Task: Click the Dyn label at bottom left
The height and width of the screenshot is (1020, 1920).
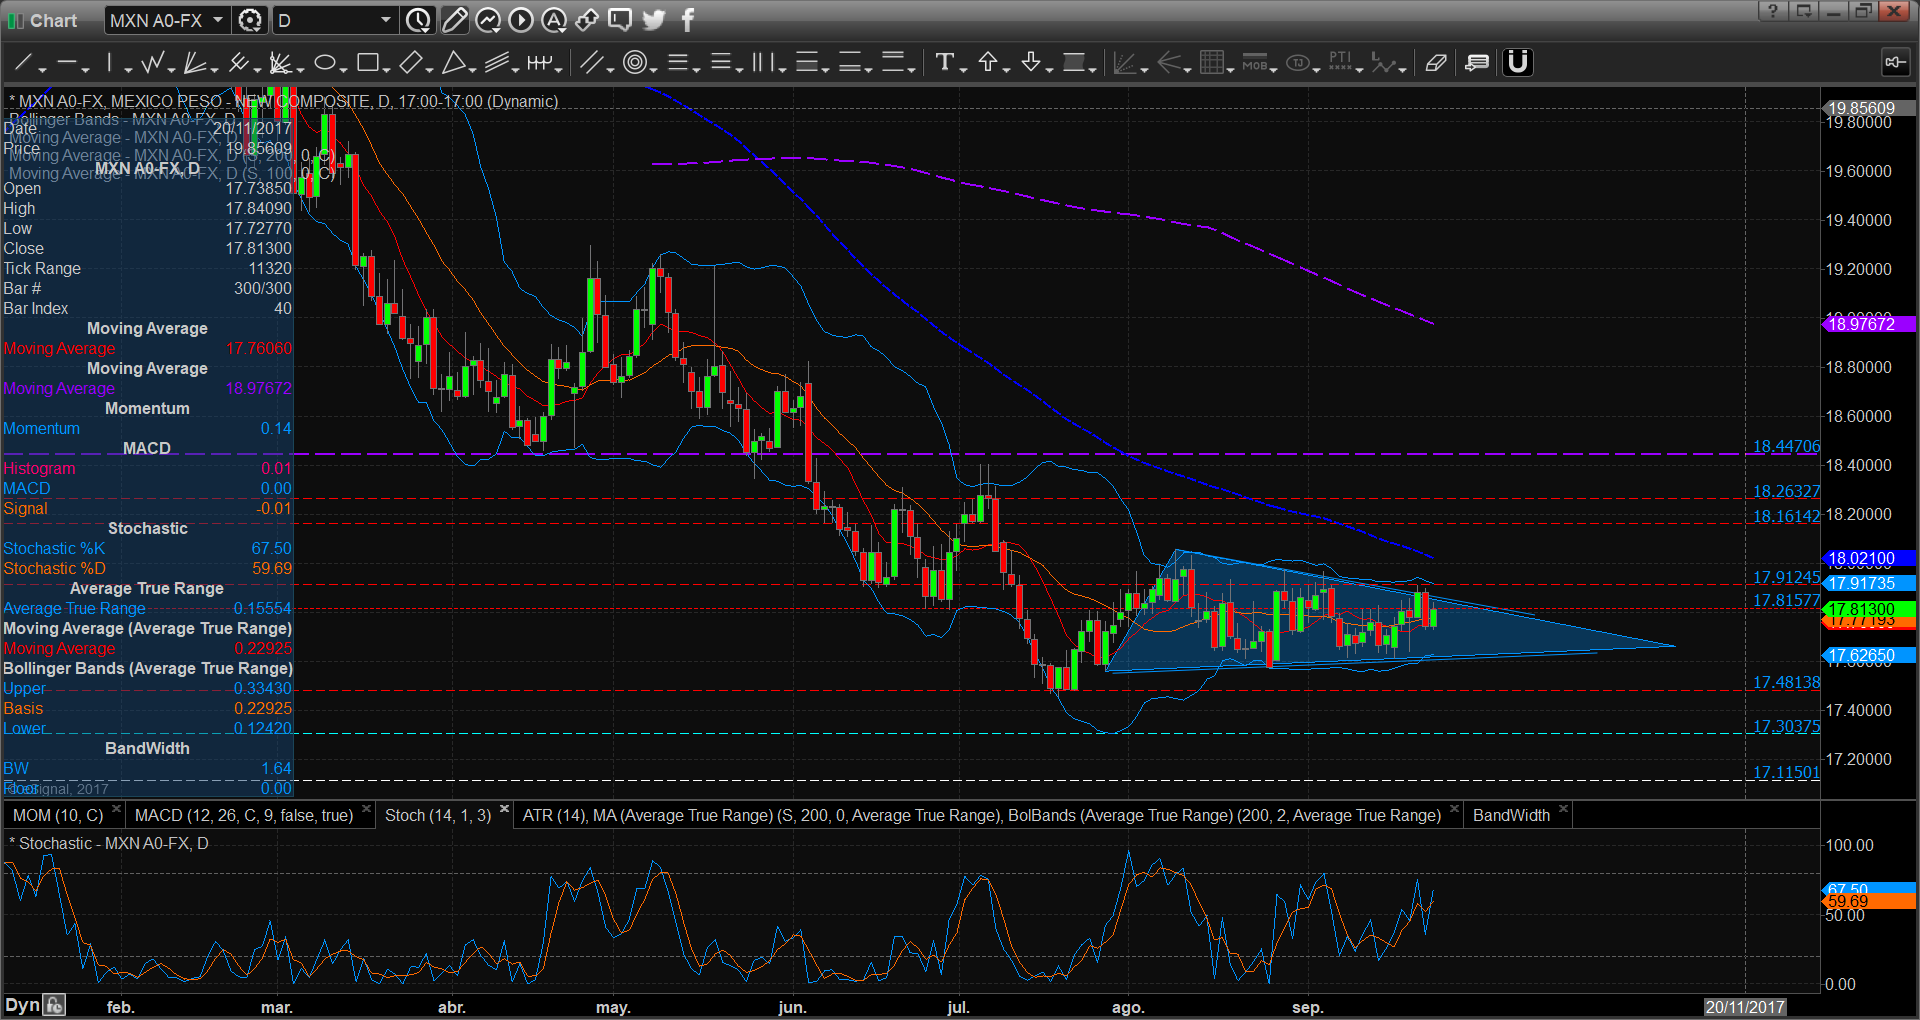Action: [x=22, y=1005]
